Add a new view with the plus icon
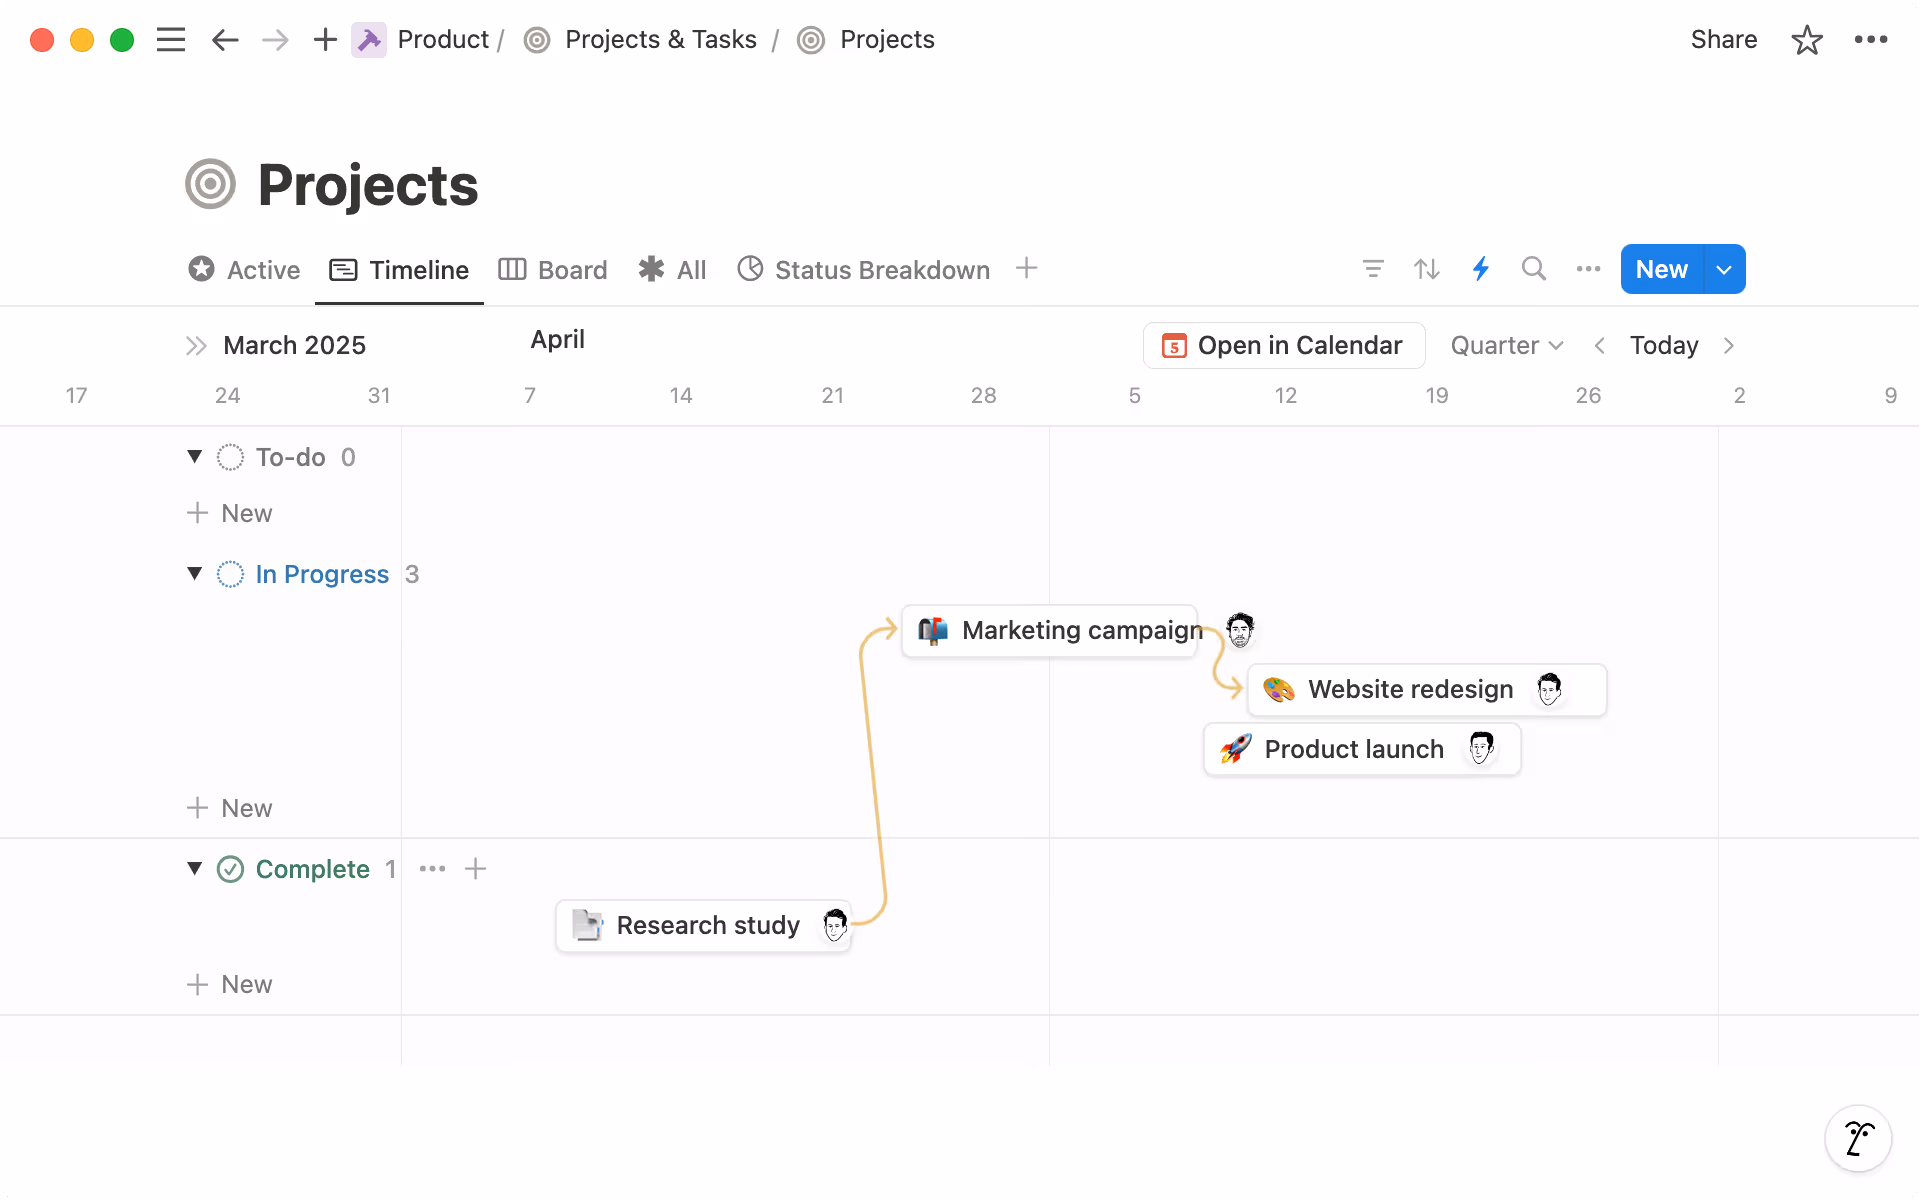 point(1027,268)
